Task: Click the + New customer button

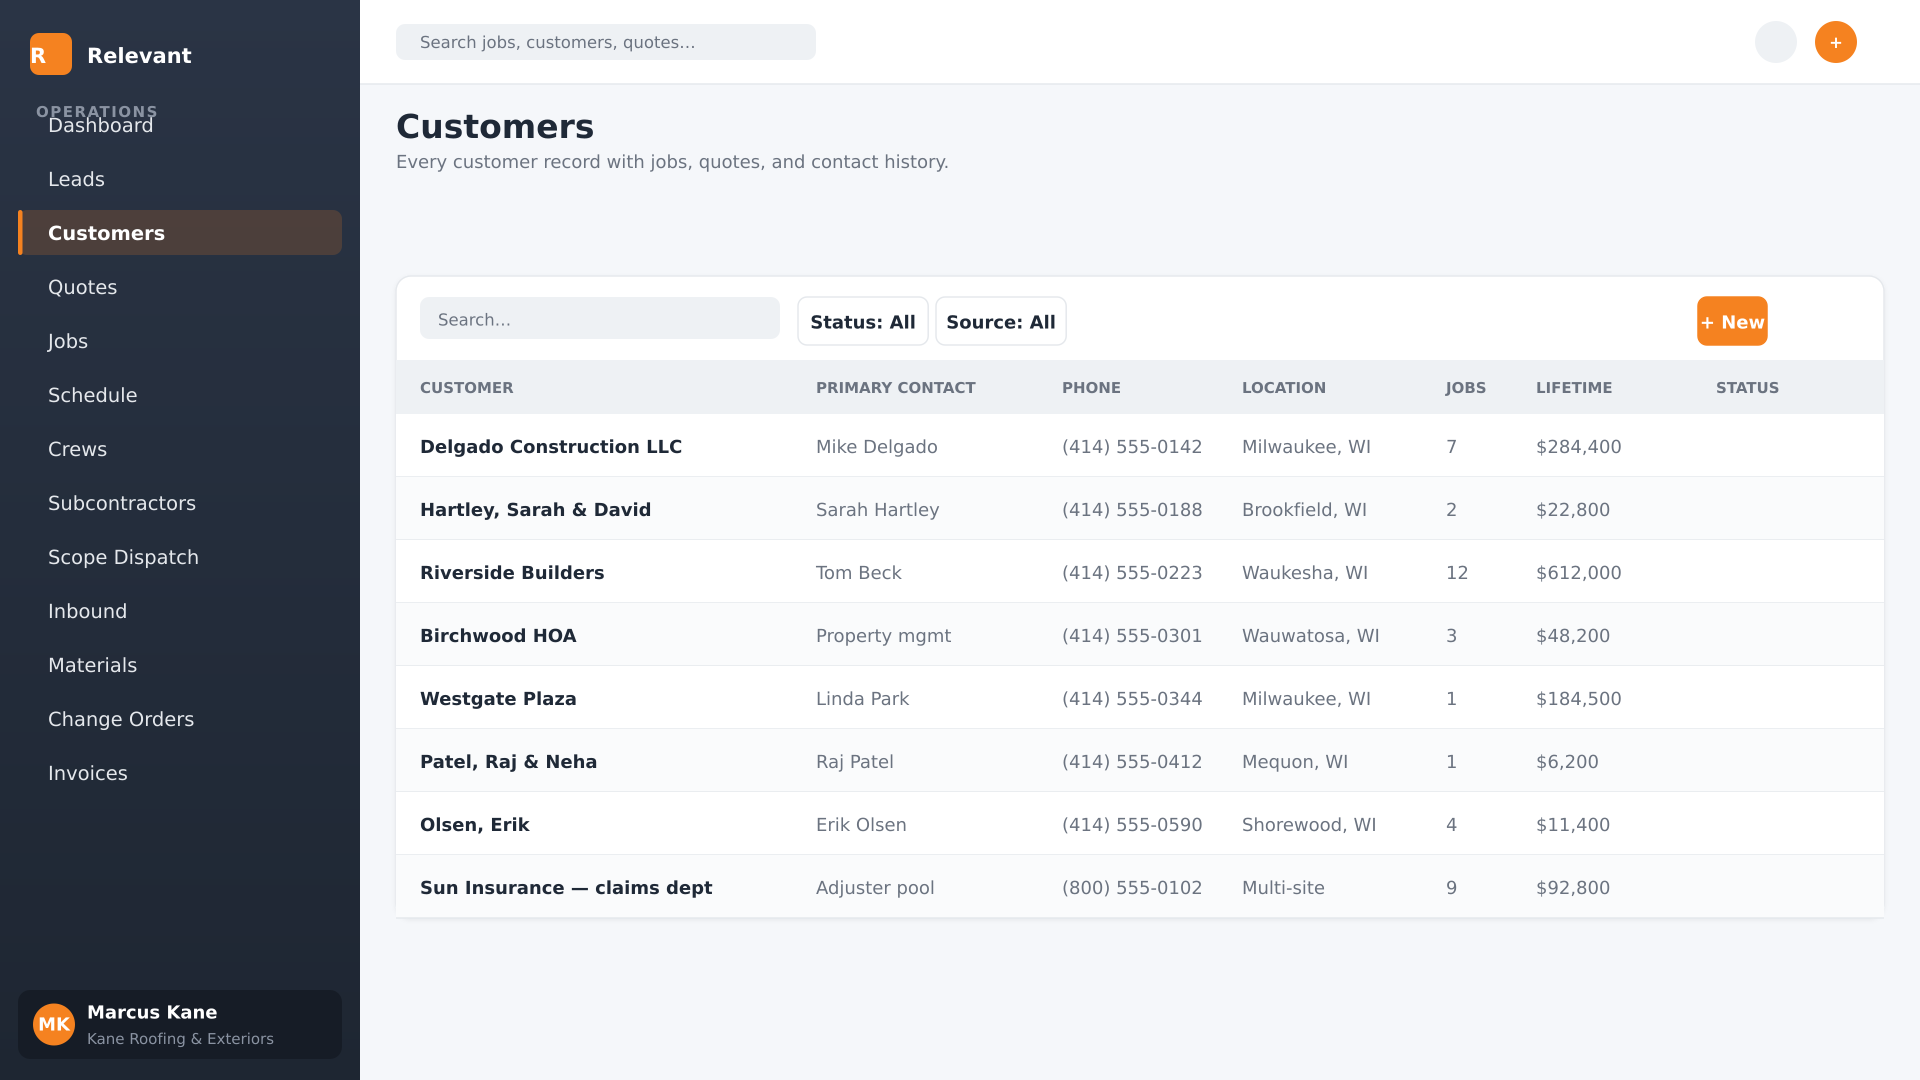Action: (1732, 321)
